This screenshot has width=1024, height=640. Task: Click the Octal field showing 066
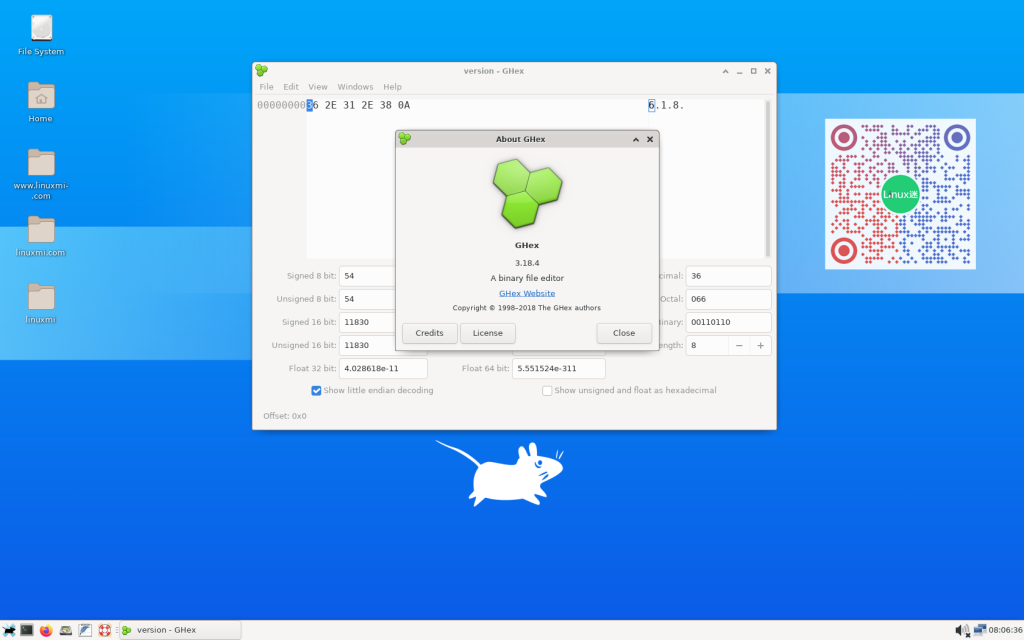(728, 299)
